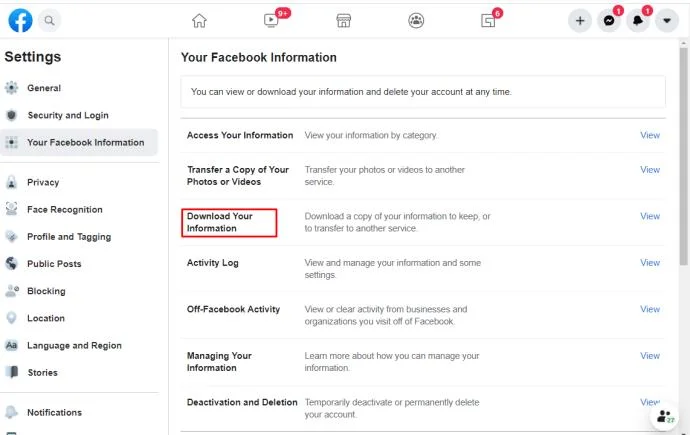Open the Marketplace storefront icon
690x435 pixels.
coord(344,20)
